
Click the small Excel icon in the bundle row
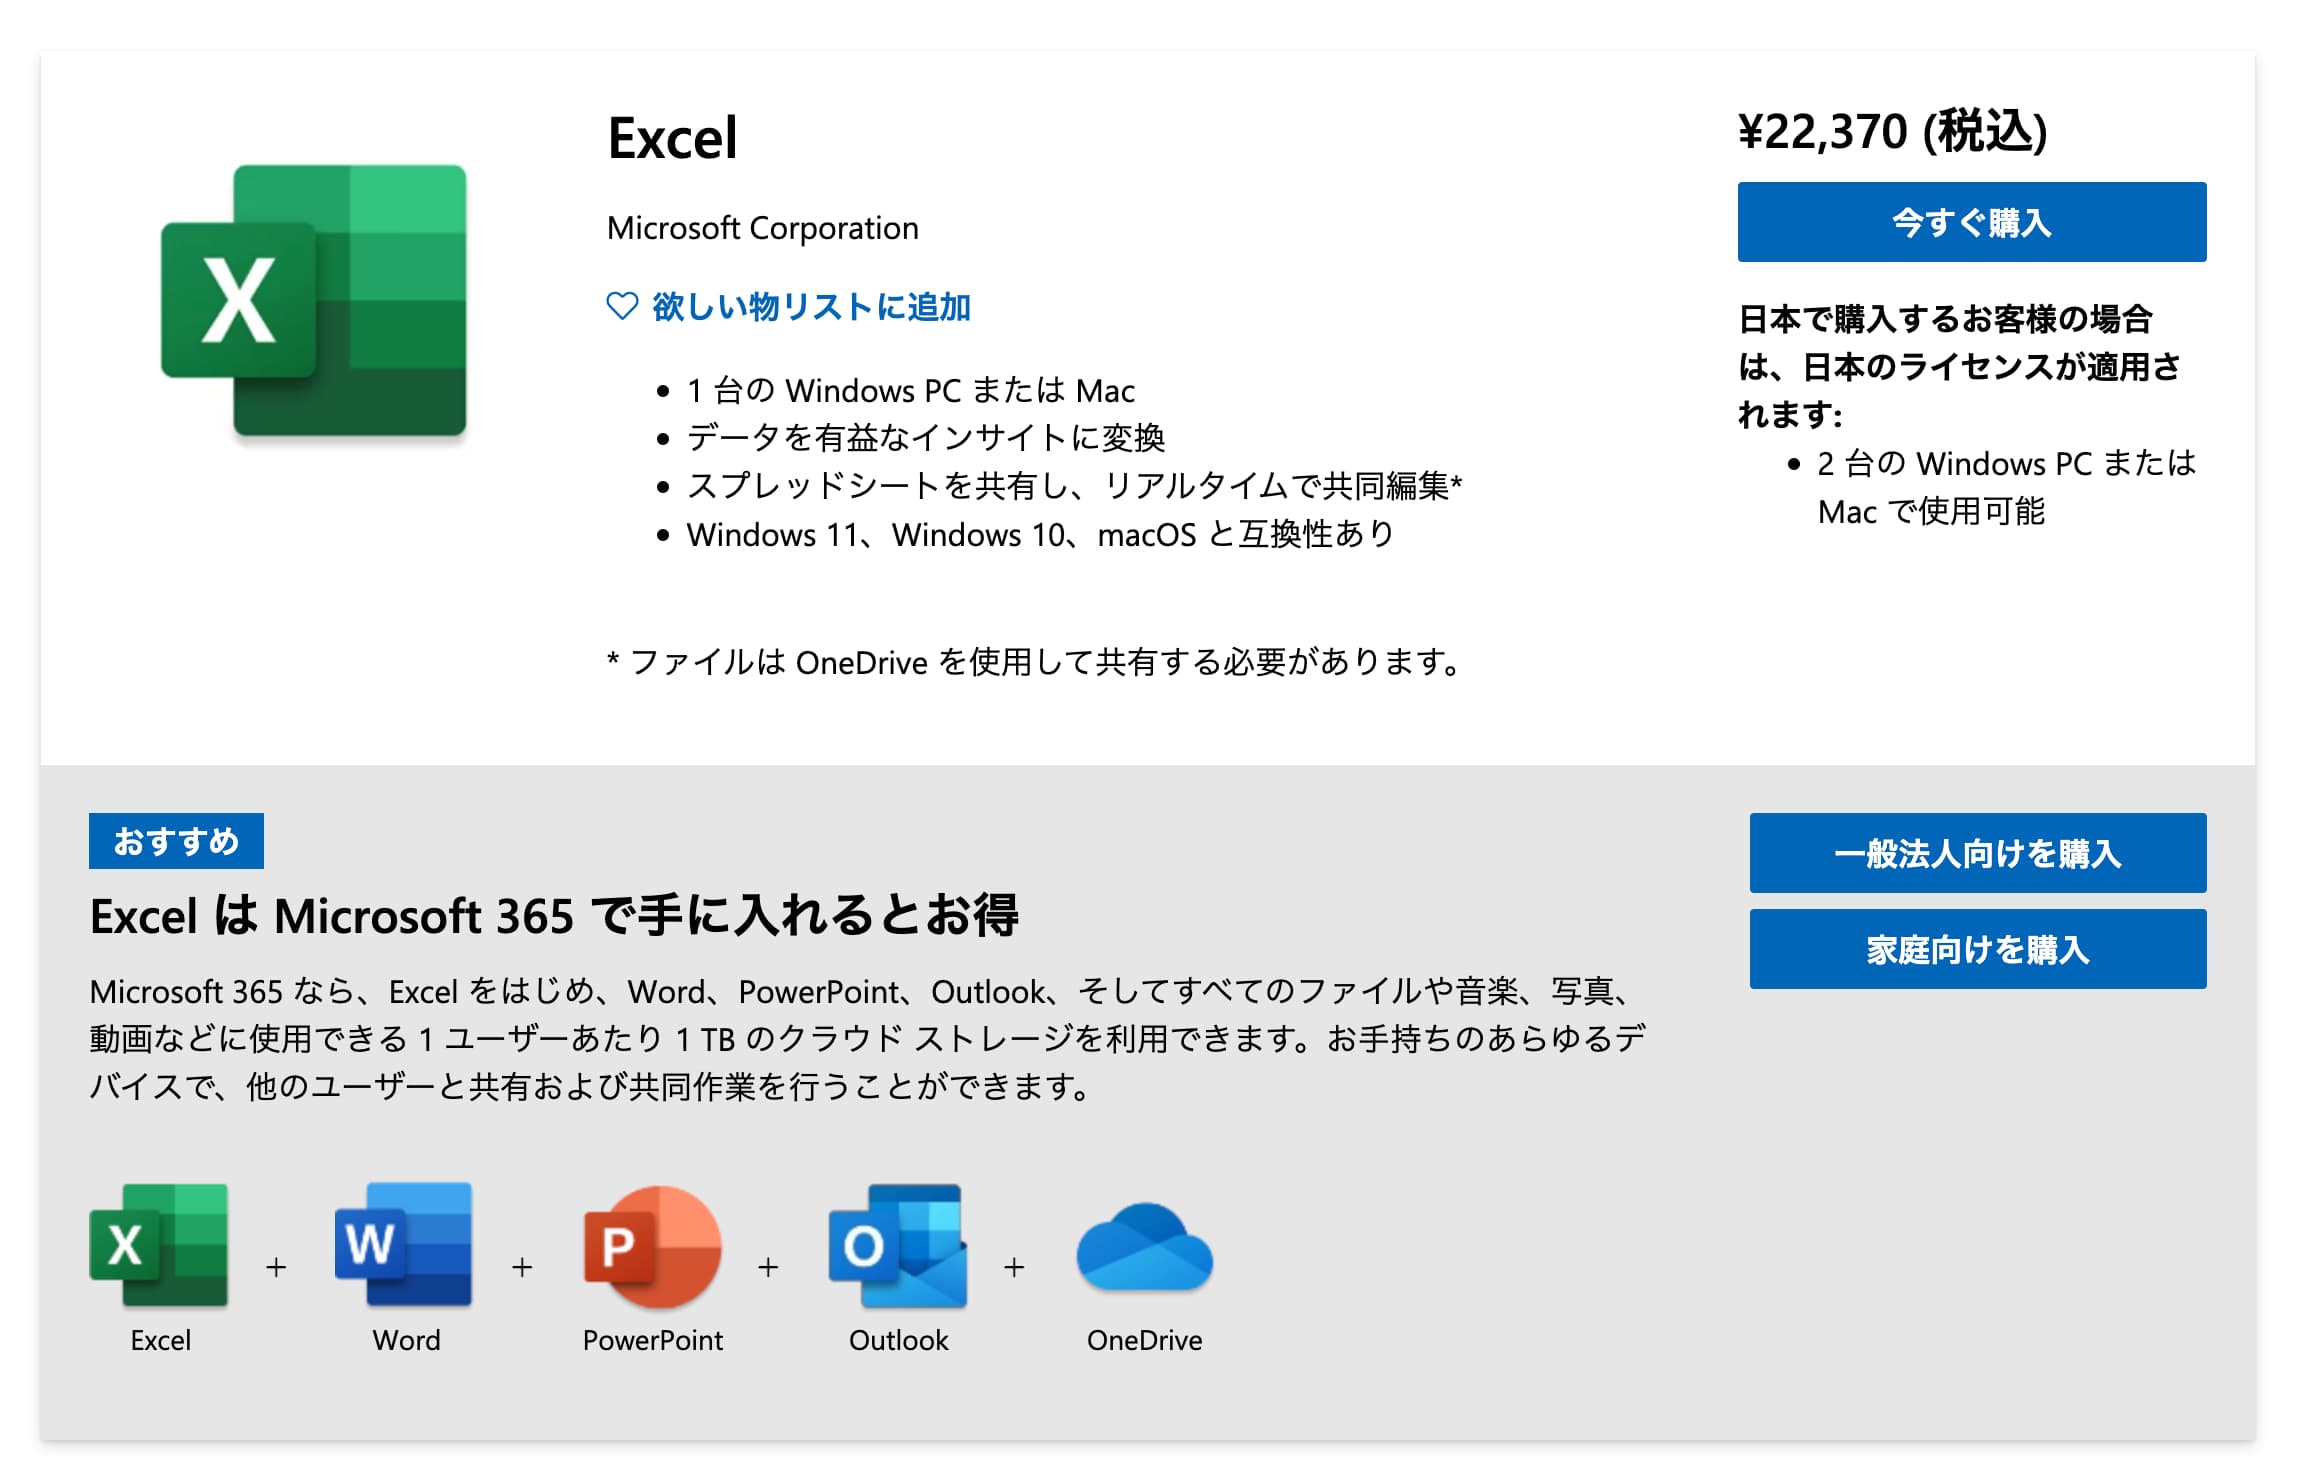(159, 1245)
